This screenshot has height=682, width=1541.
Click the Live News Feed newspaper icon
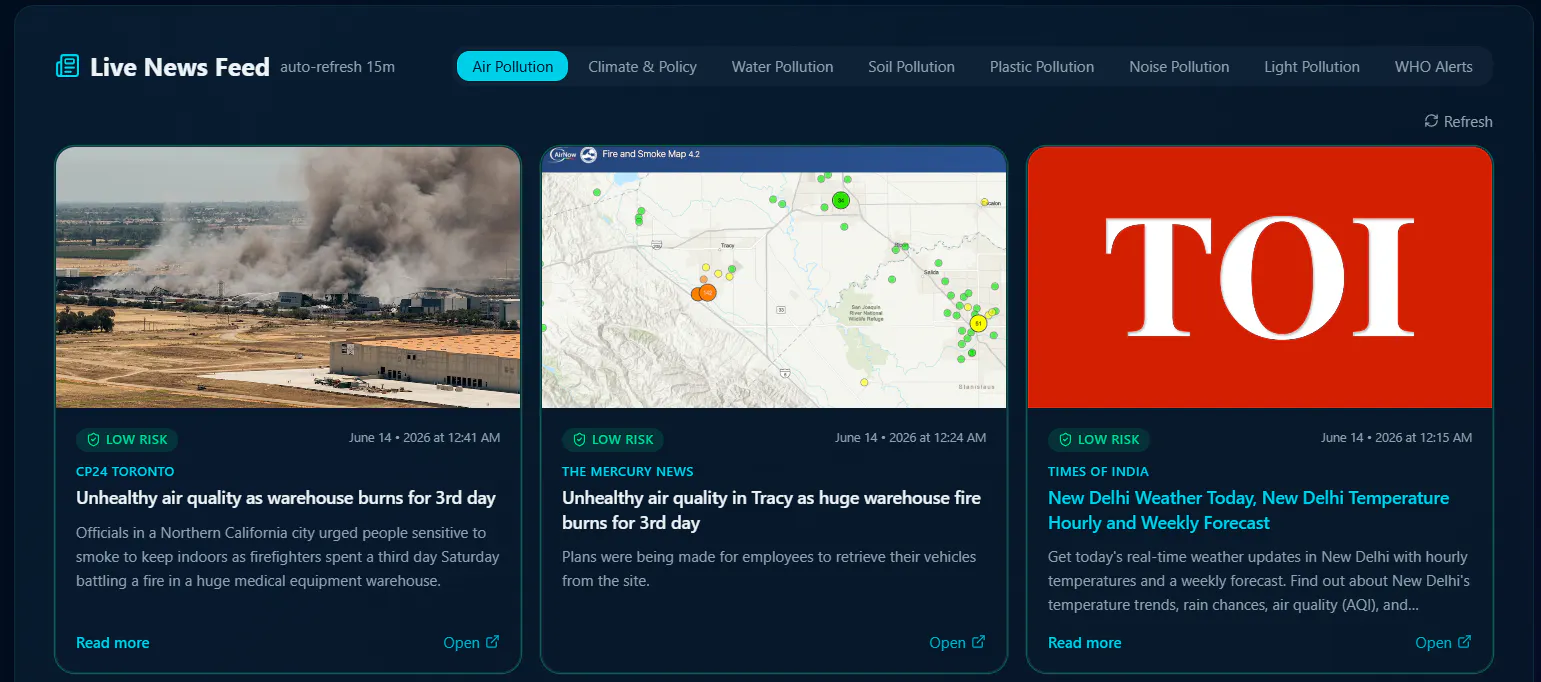(x=68, y=67)
